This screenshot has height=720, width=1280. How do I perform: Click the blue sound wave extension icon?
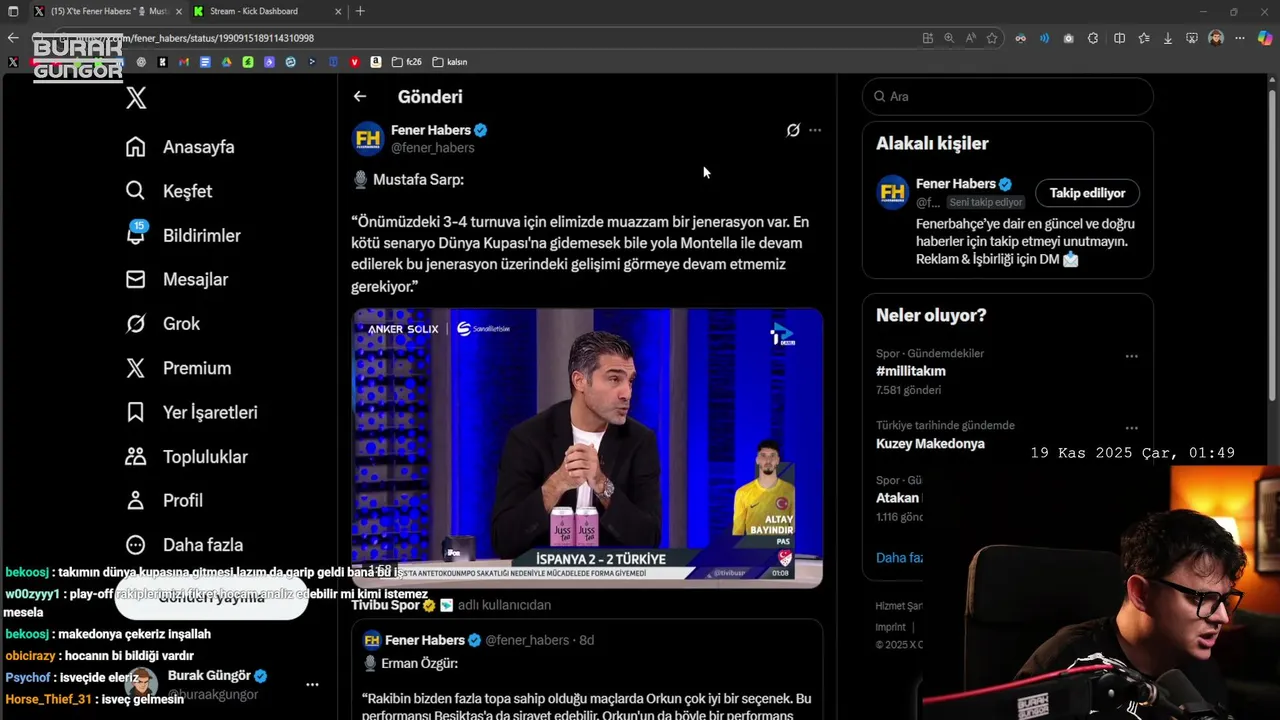[1044, 38]
